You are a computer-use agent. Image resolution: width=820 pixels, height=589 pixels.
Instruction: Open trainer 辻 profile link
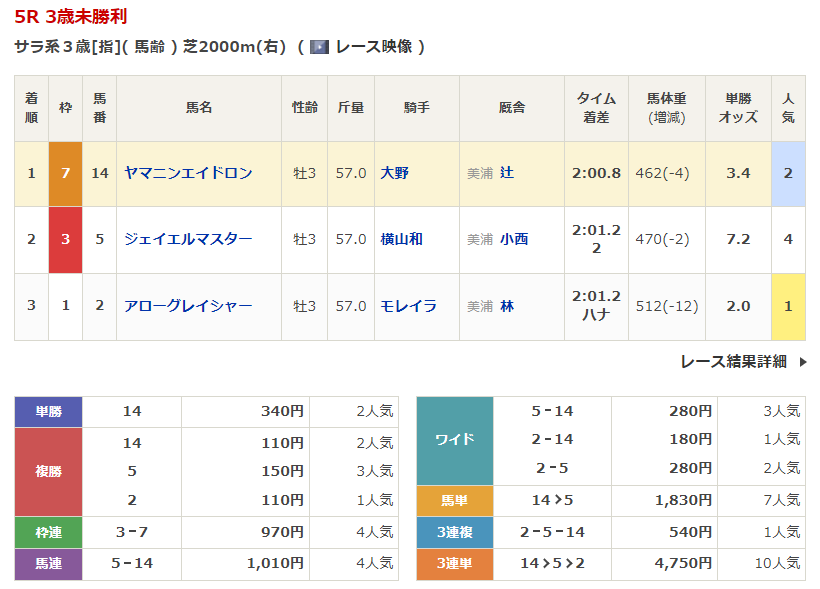[507, 173]
